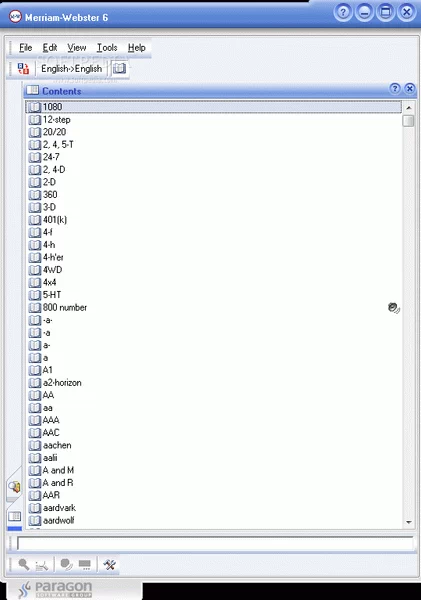The width and height of the screenshot is (421, 600).
Task: Click the scrollbar up arrow
Action: tap(409, 108)
